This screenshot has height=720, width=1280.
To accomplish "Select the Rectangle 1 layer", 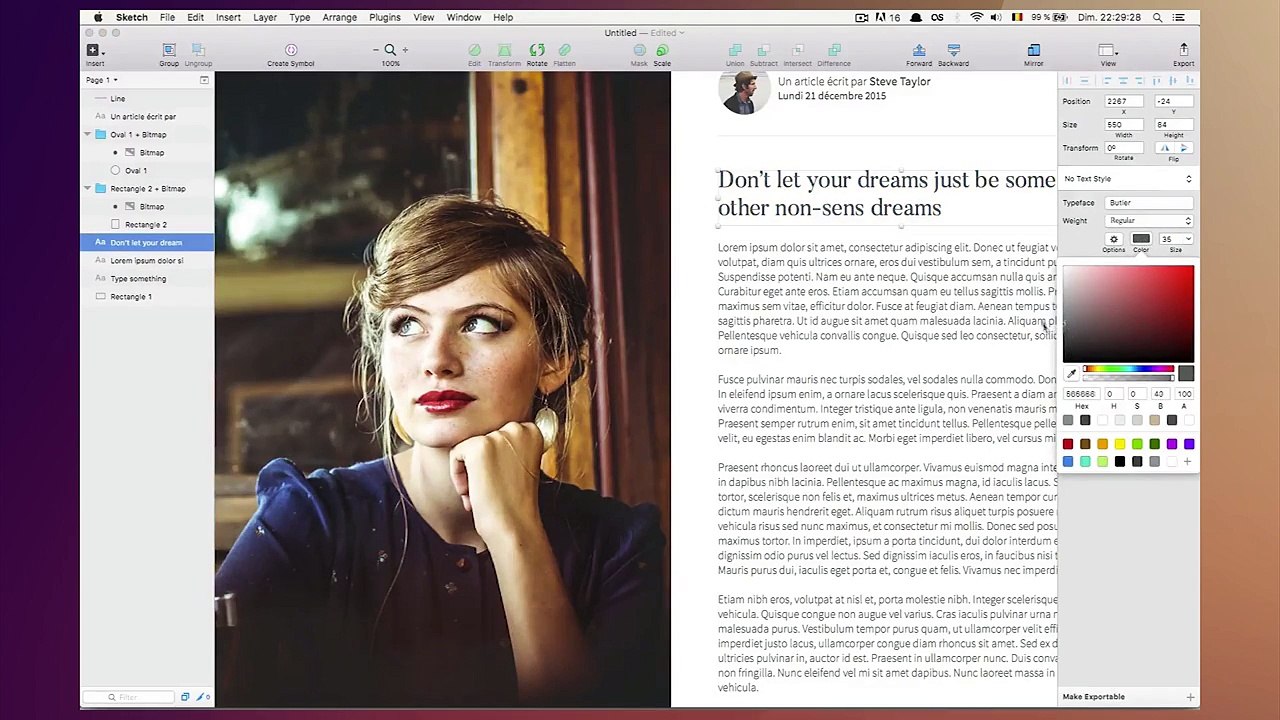I will point(147,296).
